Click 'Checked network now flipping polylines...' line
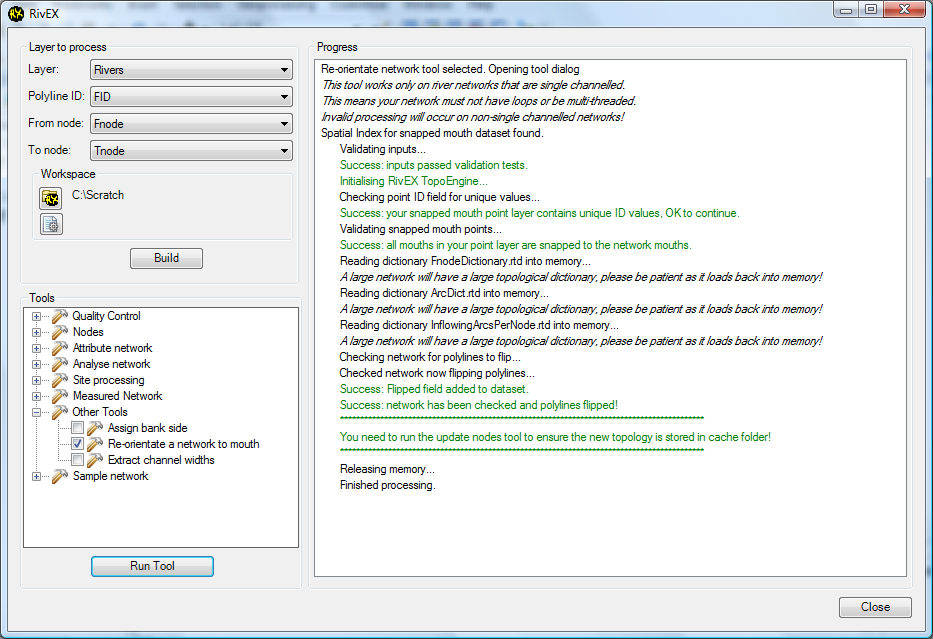Viewport: 933px width, 639px height. (437, 373)
